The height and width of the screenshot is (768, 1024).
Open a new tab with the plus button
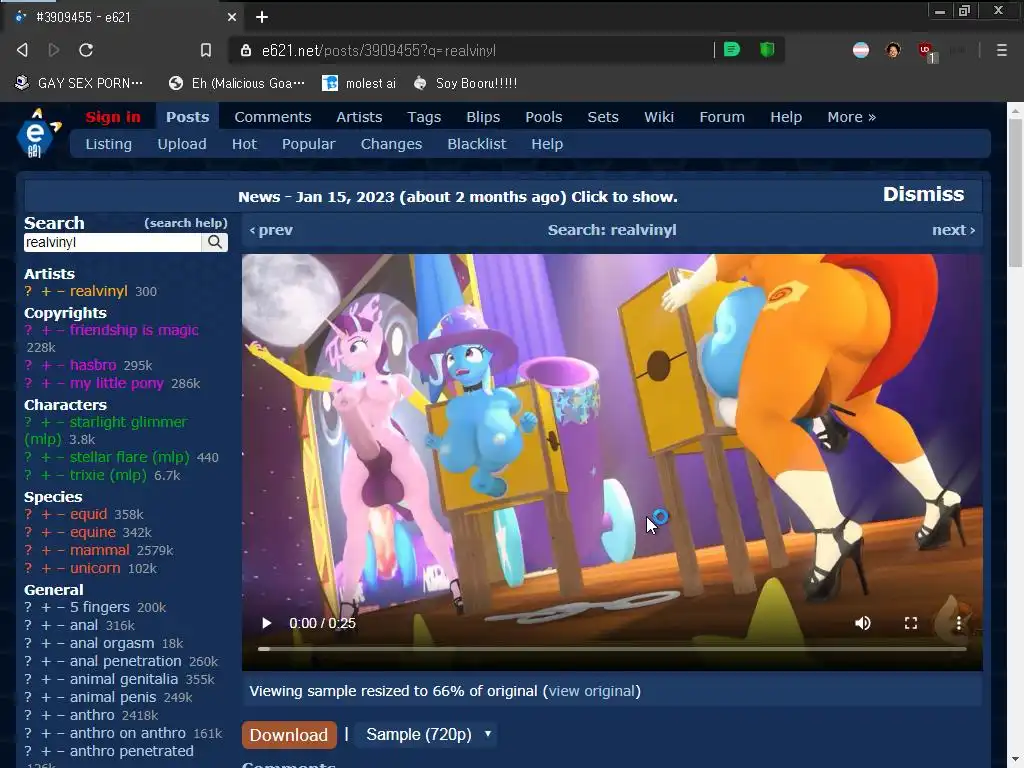262,17
